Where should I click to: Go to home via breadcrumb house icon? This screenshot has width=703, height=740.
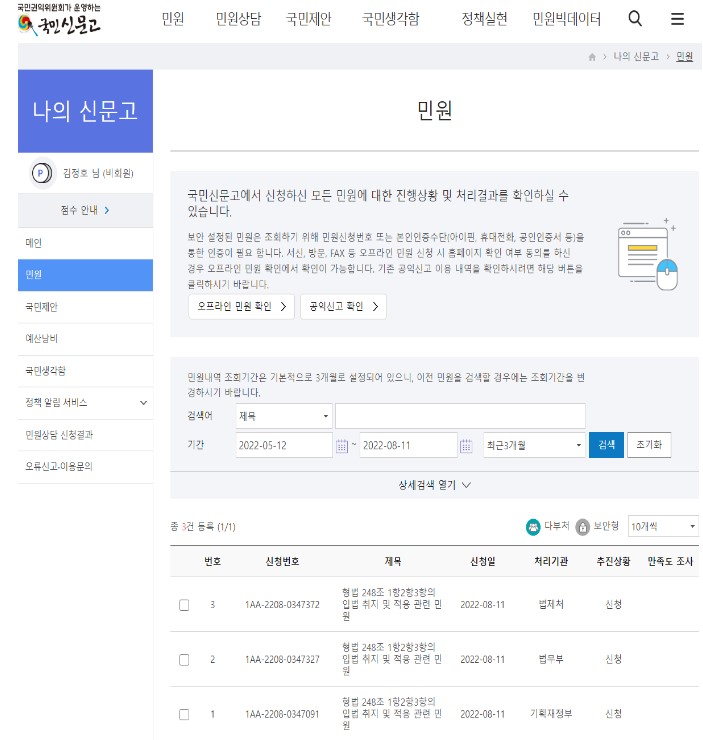(592, 57)
